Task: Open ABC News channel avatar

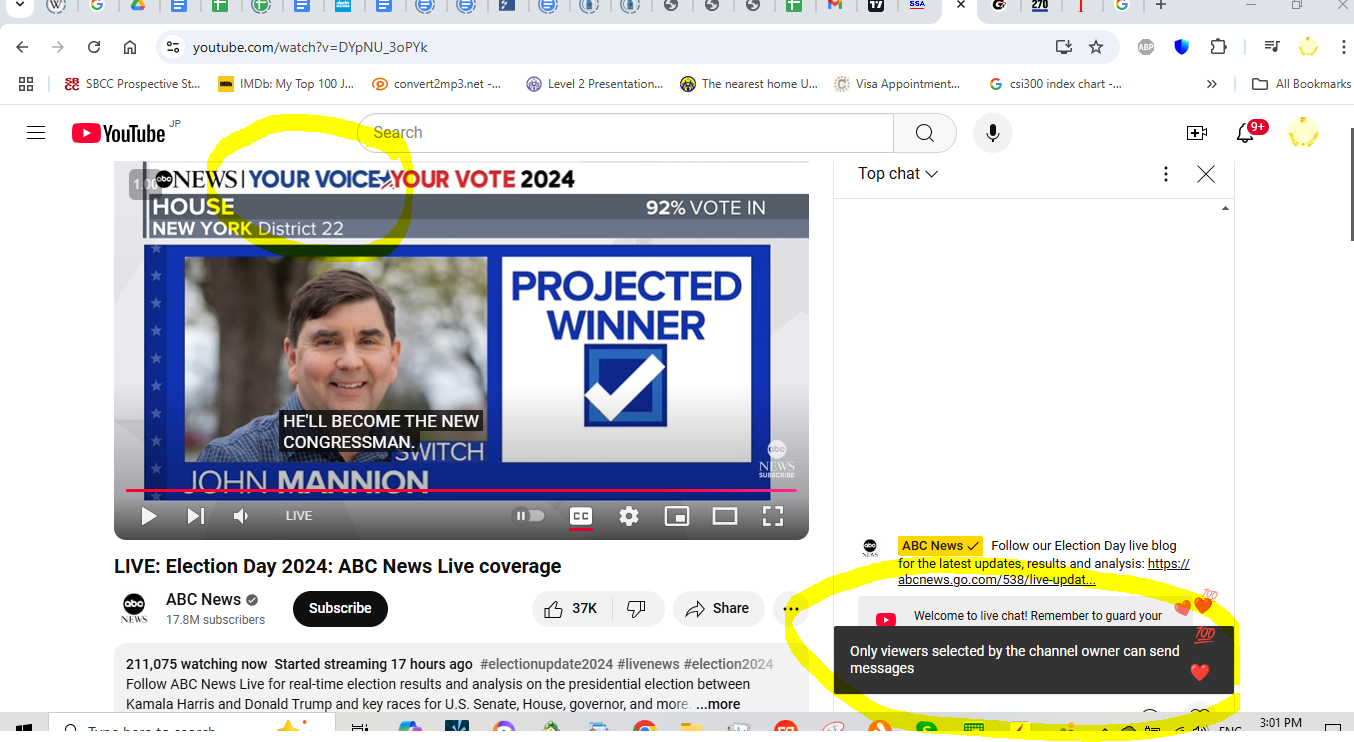Action: (x=134, y=608)
